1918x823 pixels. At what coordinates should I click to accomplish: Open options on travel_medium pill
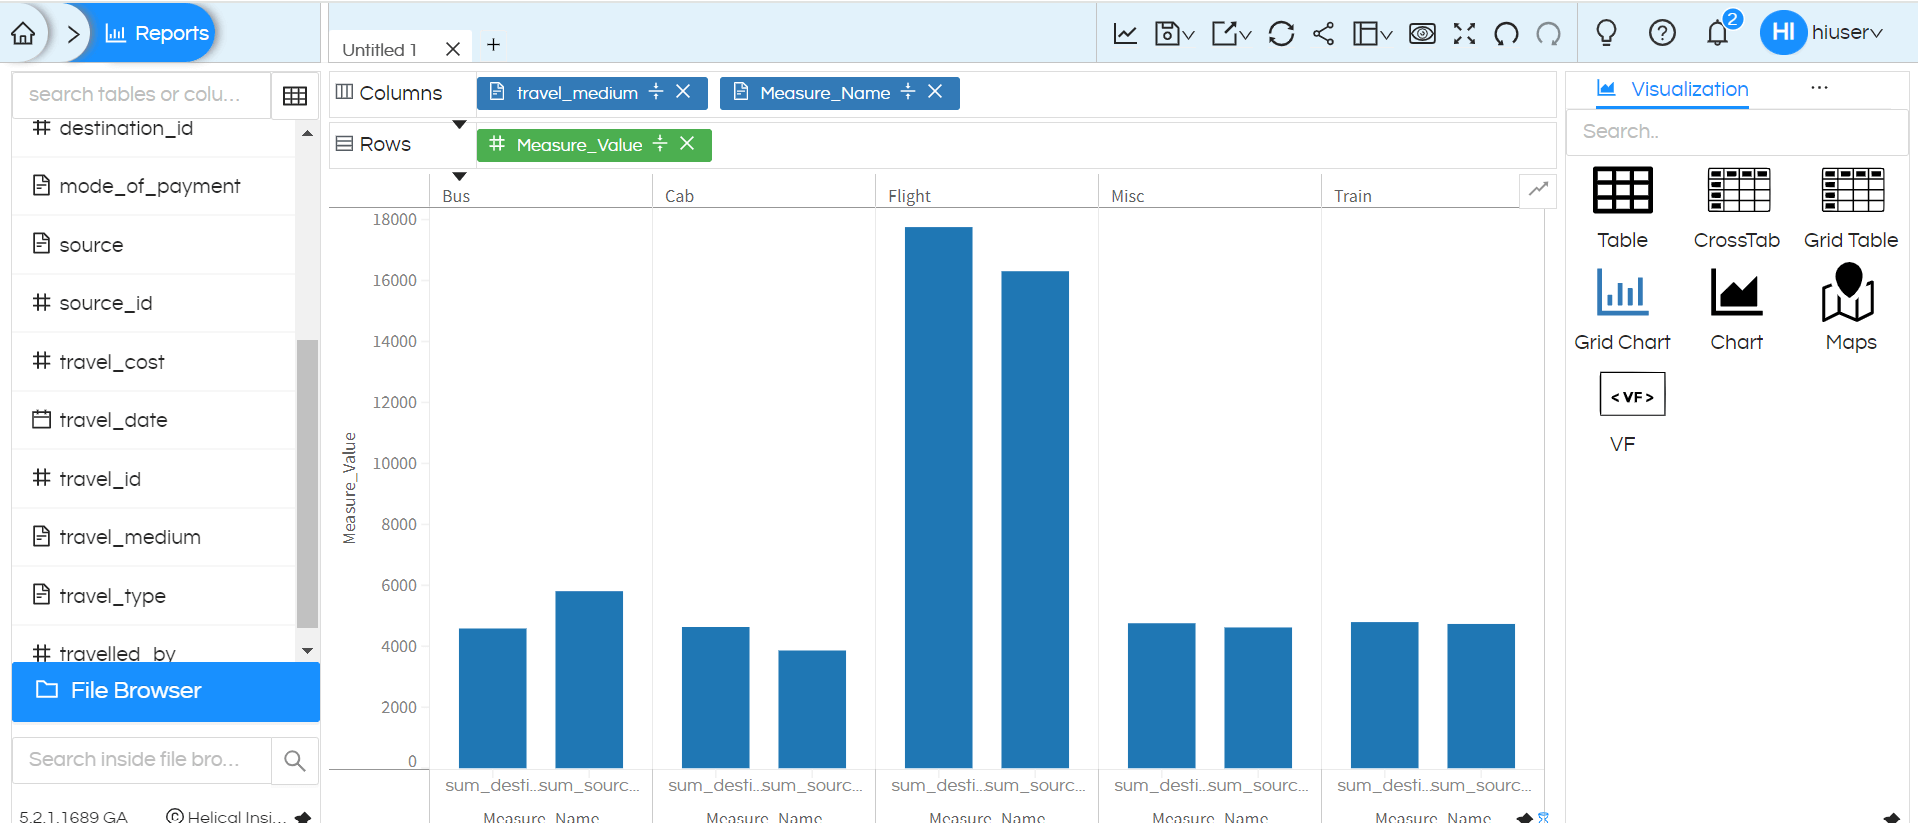pyautogui.click(x=656, y=92)
